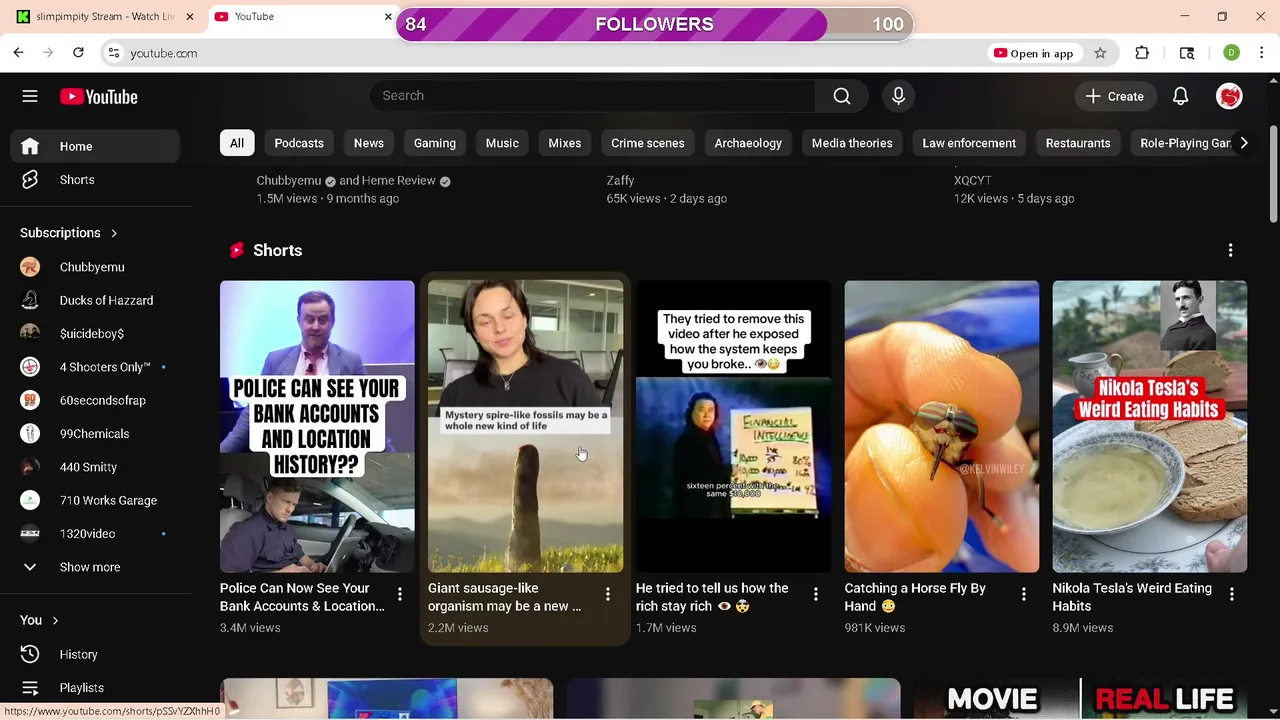The width and height of the screenshot is (1280, 720).
Task: Open the browser extensions puzzle icon
Action: click(1142, 53)
